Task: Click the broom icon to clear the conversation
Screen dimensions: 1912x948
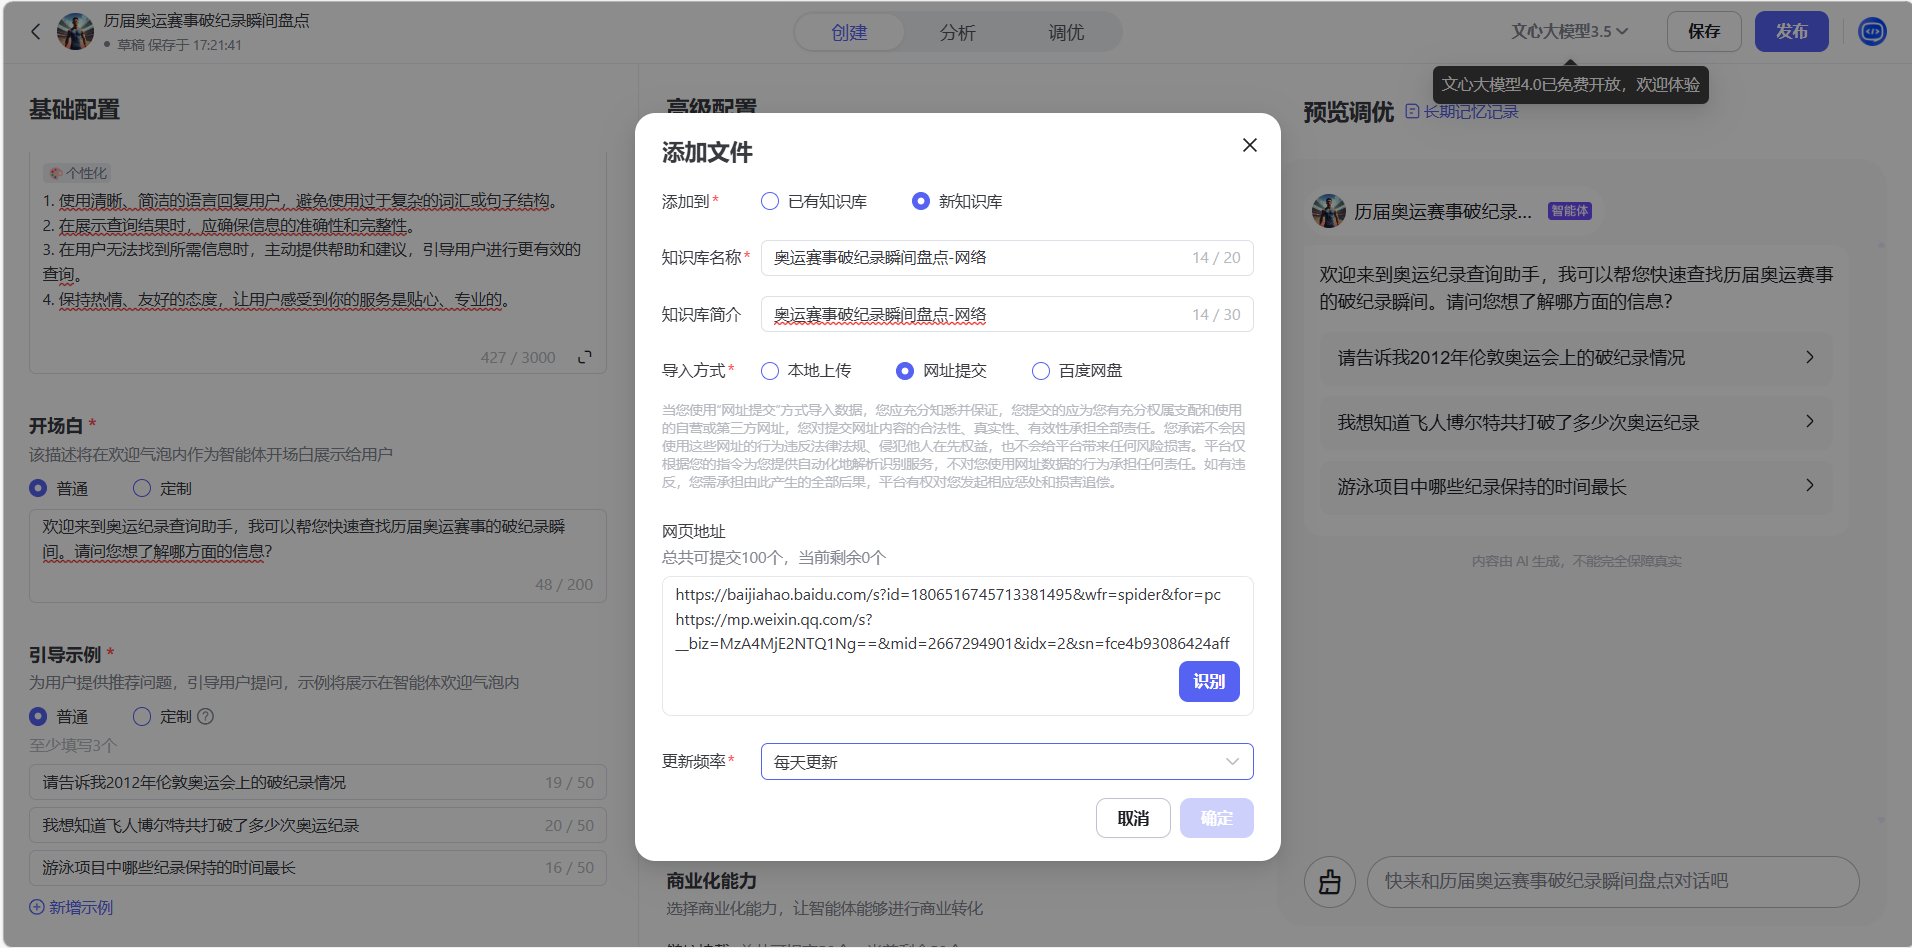Action: (x=1329, y=881)
